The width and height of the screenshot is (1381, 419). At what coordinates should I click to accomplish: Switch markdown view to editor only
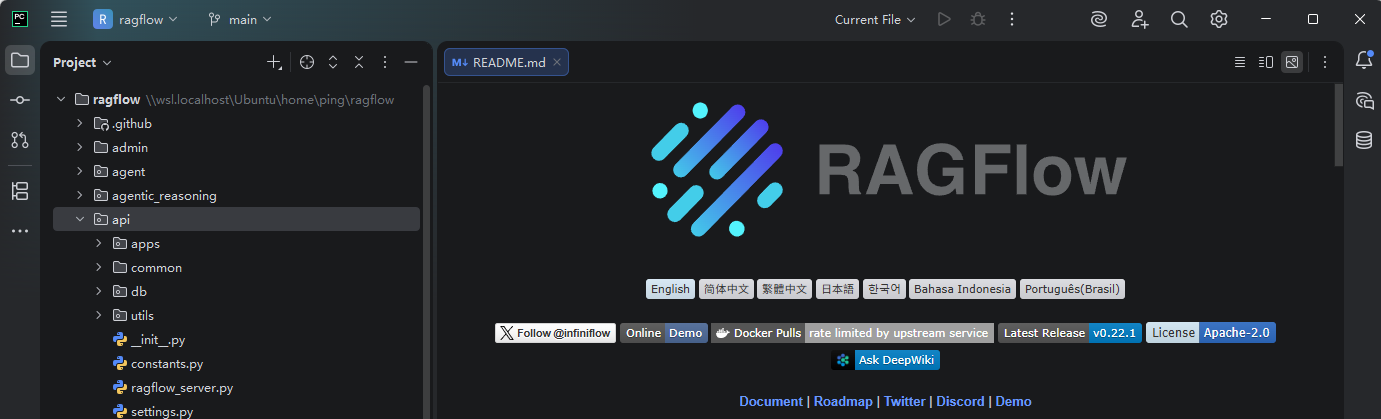pyautogui.click(x=1240, y=62)
